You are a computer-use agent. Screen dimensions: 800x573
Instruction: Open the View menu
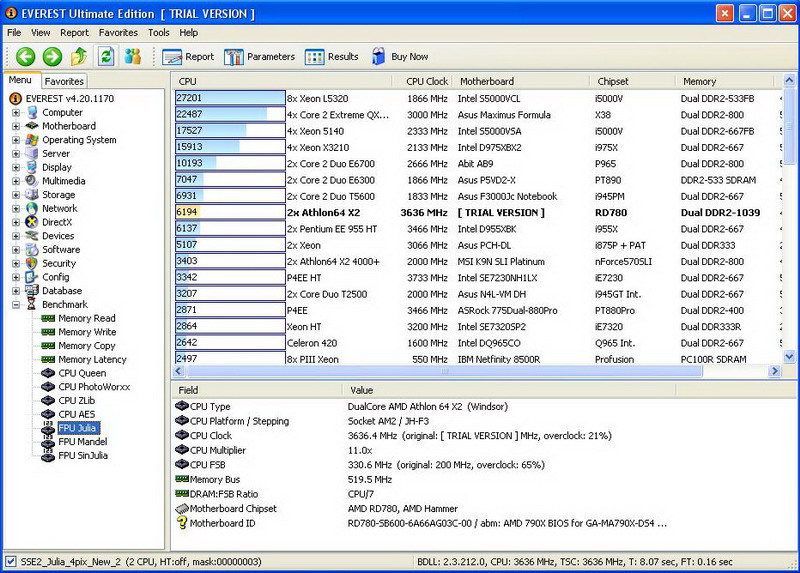pos(41,33)
